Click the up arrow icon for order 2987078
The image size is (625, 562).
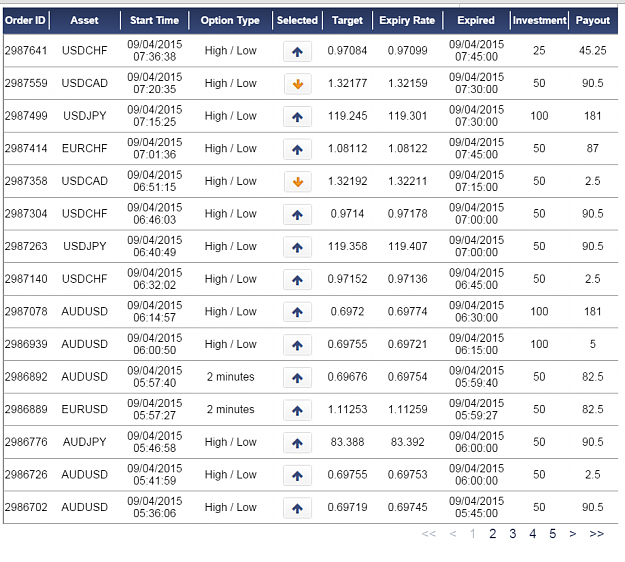(297, 312)
